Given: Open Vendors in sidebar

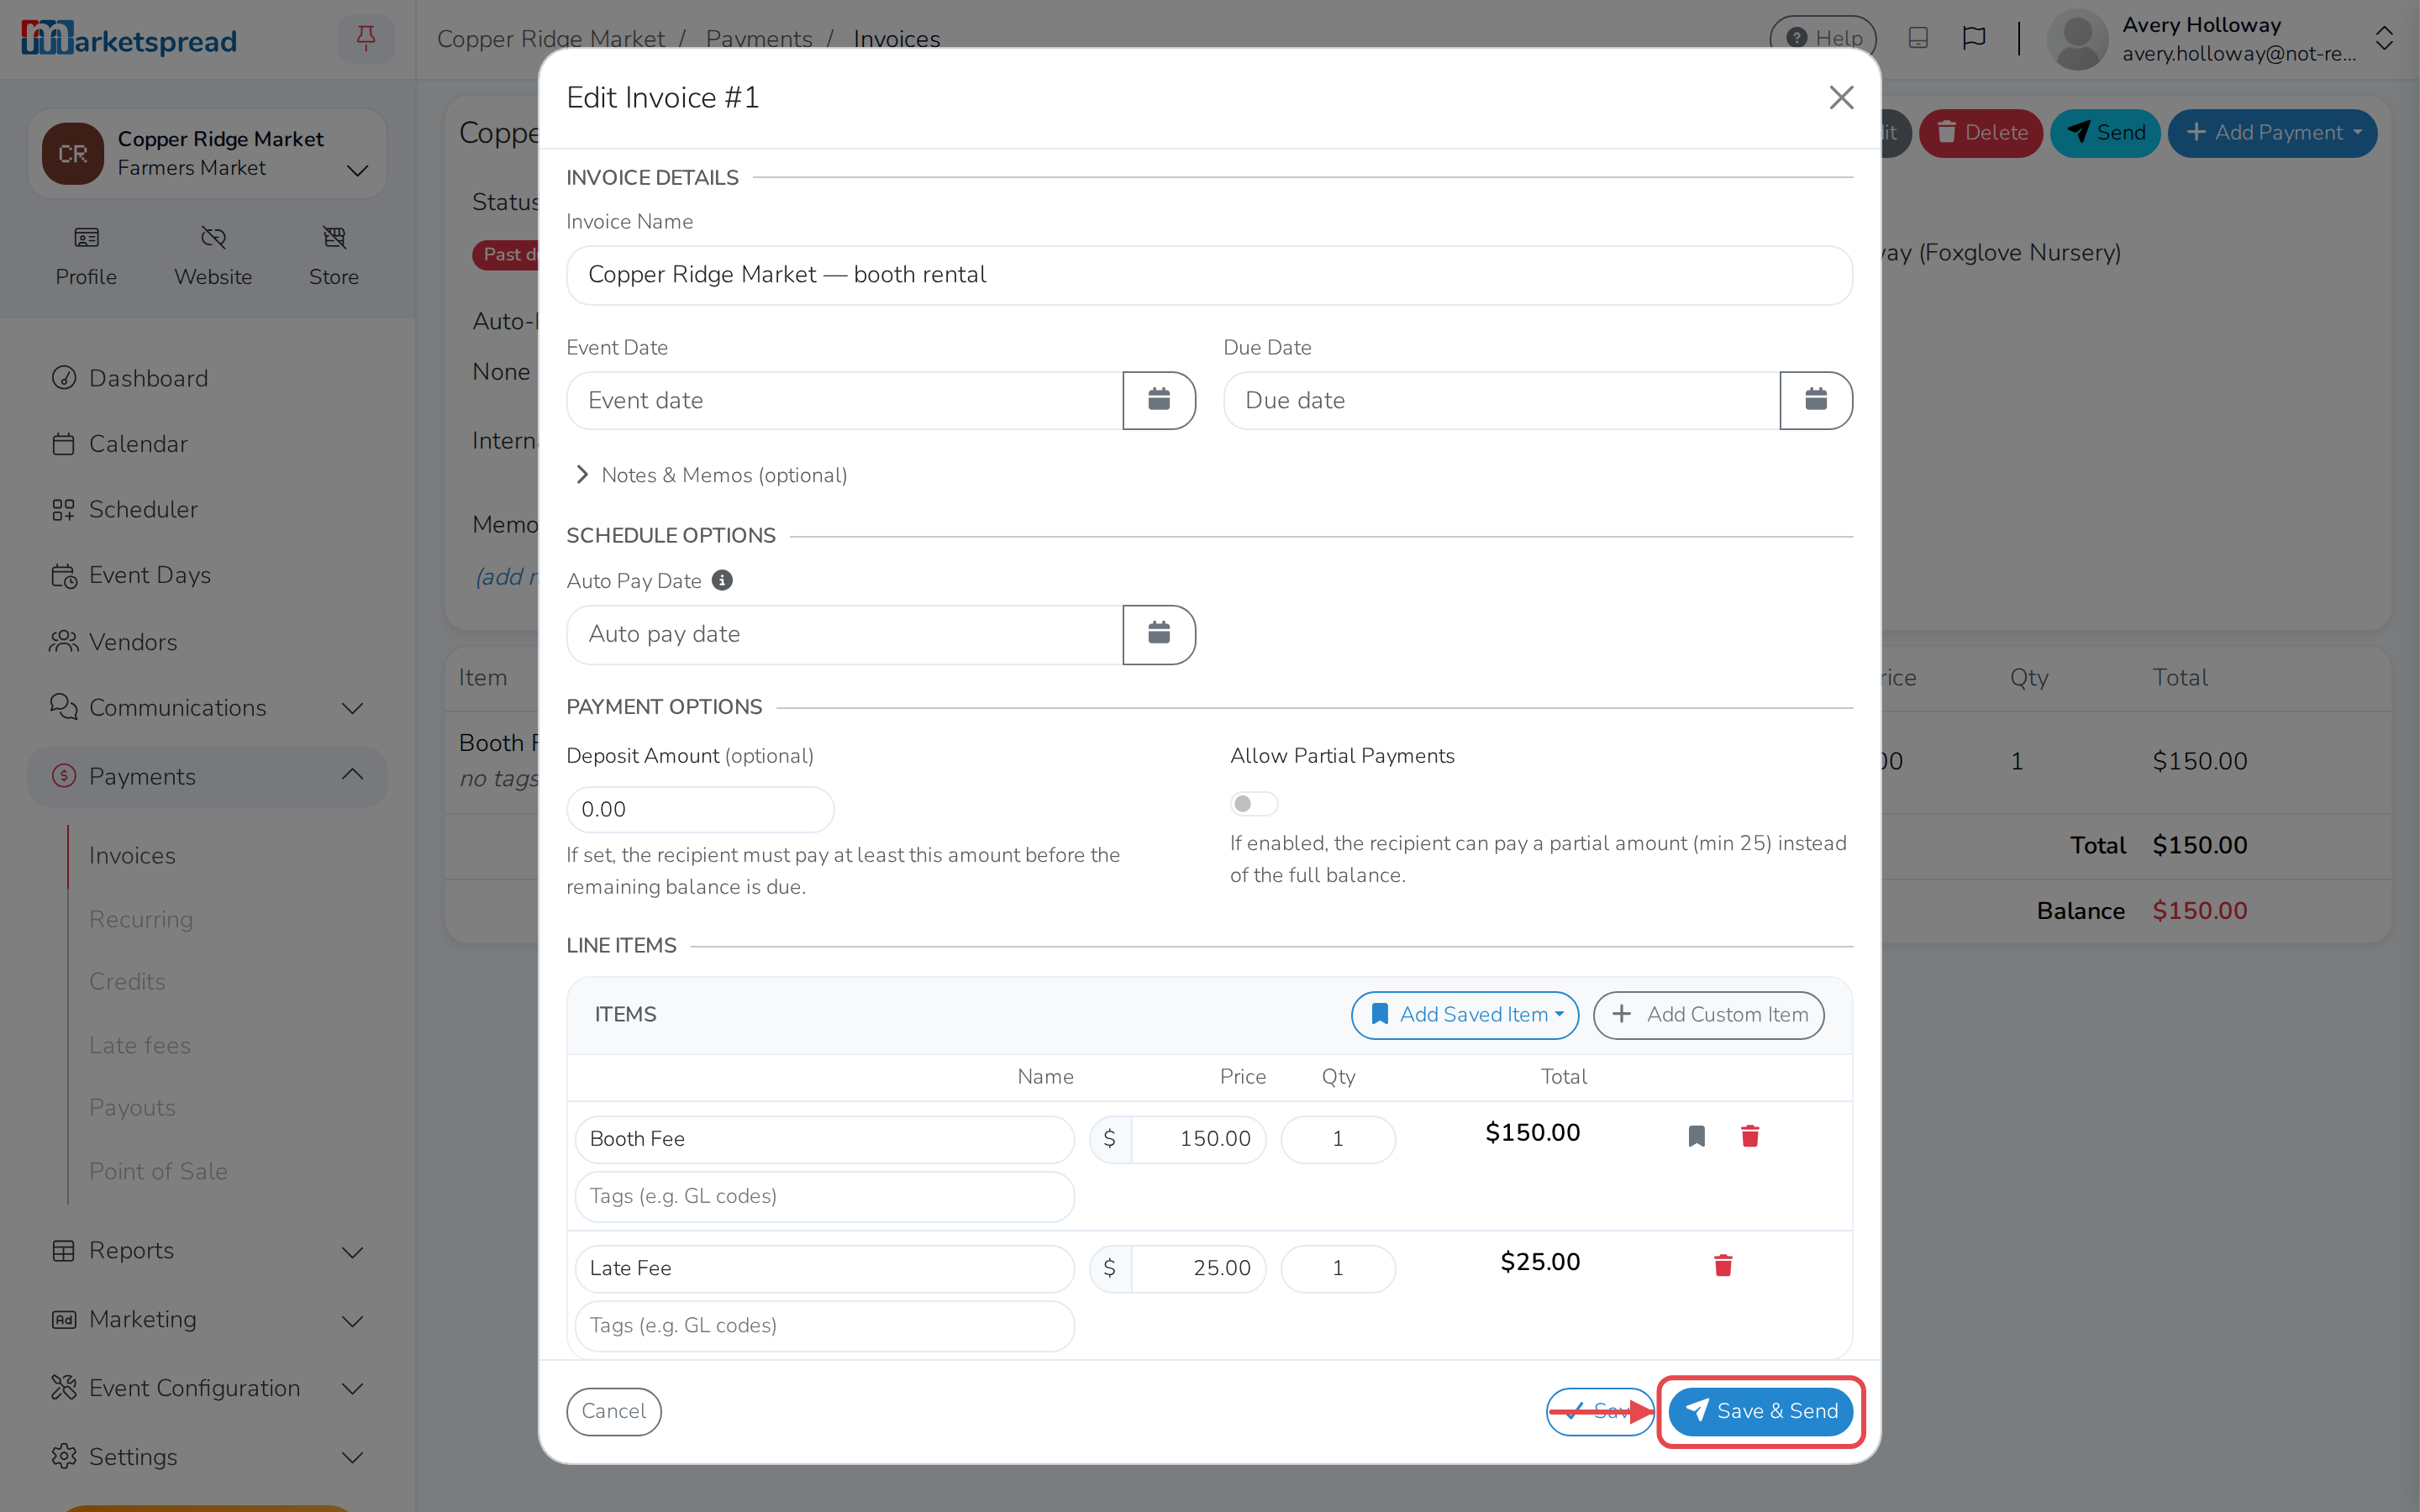Looking at the screenshot, I should click(133, 641).
